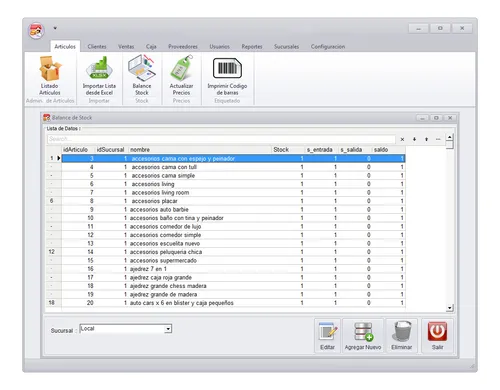Screen dimensions: 500x390
Task: Select row 'accesorios placar'
Action: [x=233, y=201]
